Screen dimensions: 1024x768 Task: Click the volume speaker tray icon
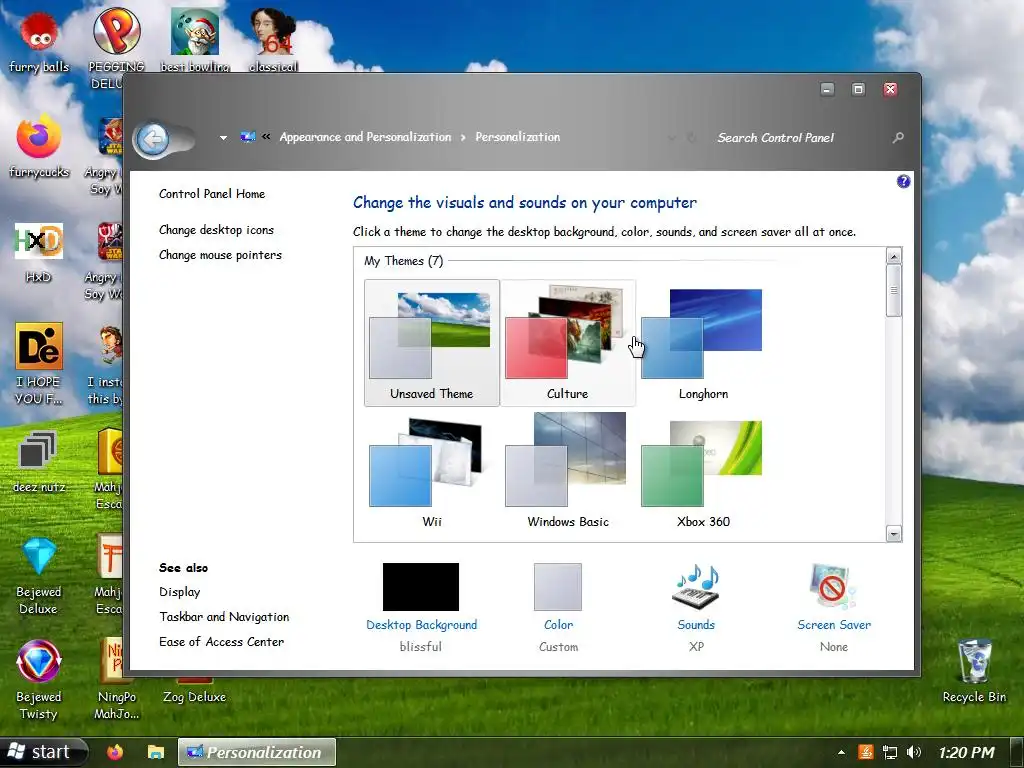tap(914, 752)
